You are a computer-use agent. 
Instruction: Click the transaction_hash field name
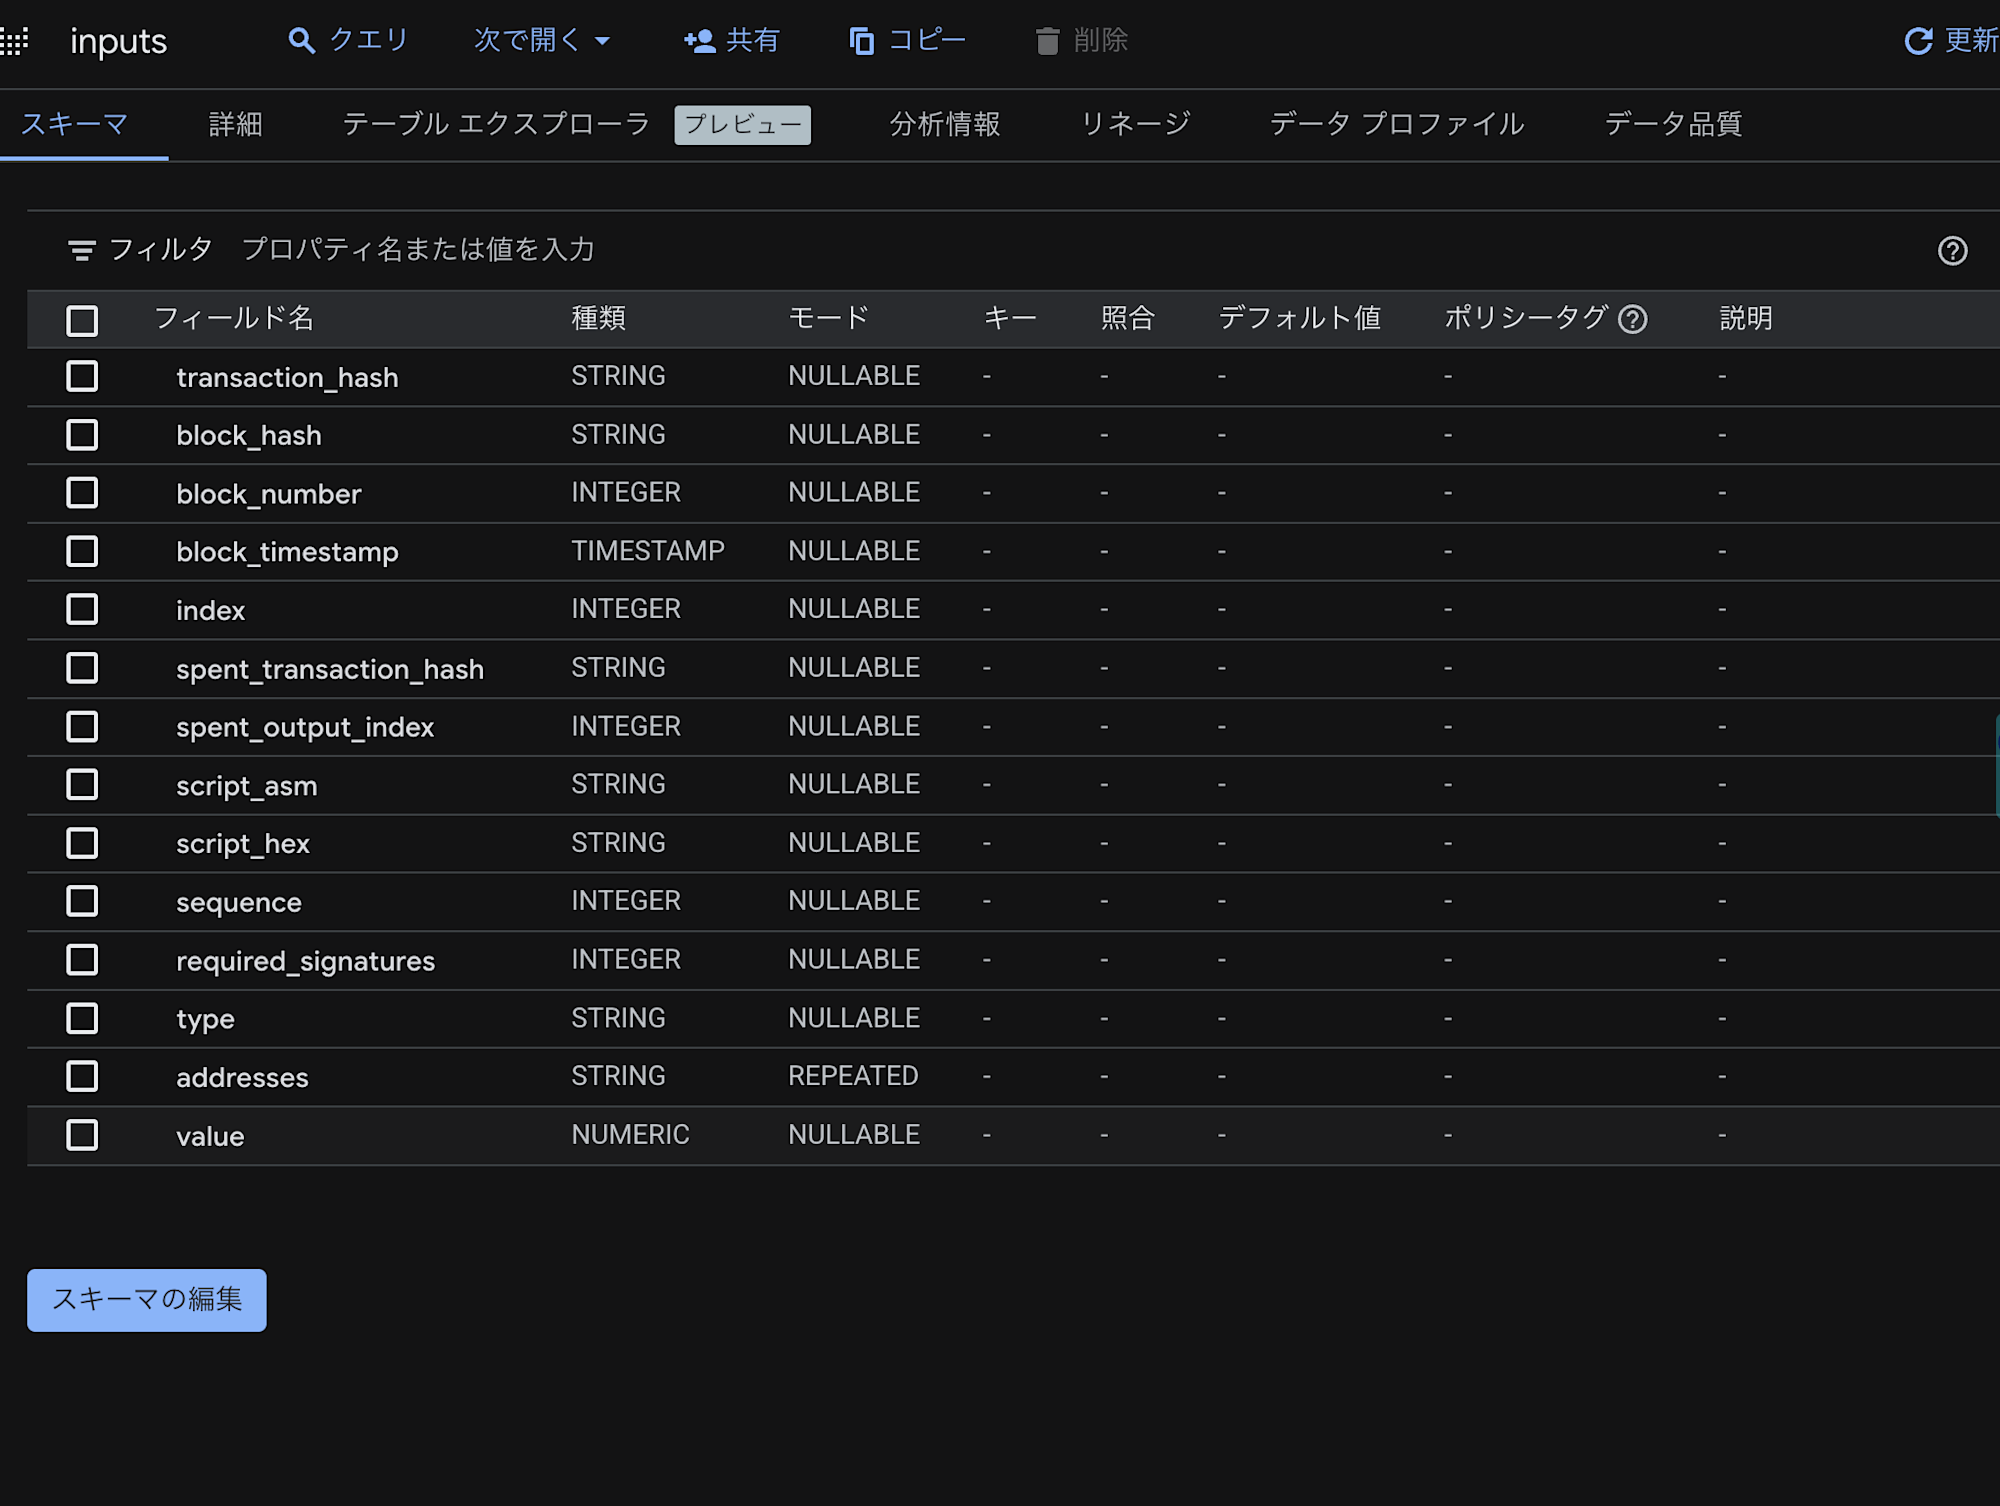click(287, 377)
